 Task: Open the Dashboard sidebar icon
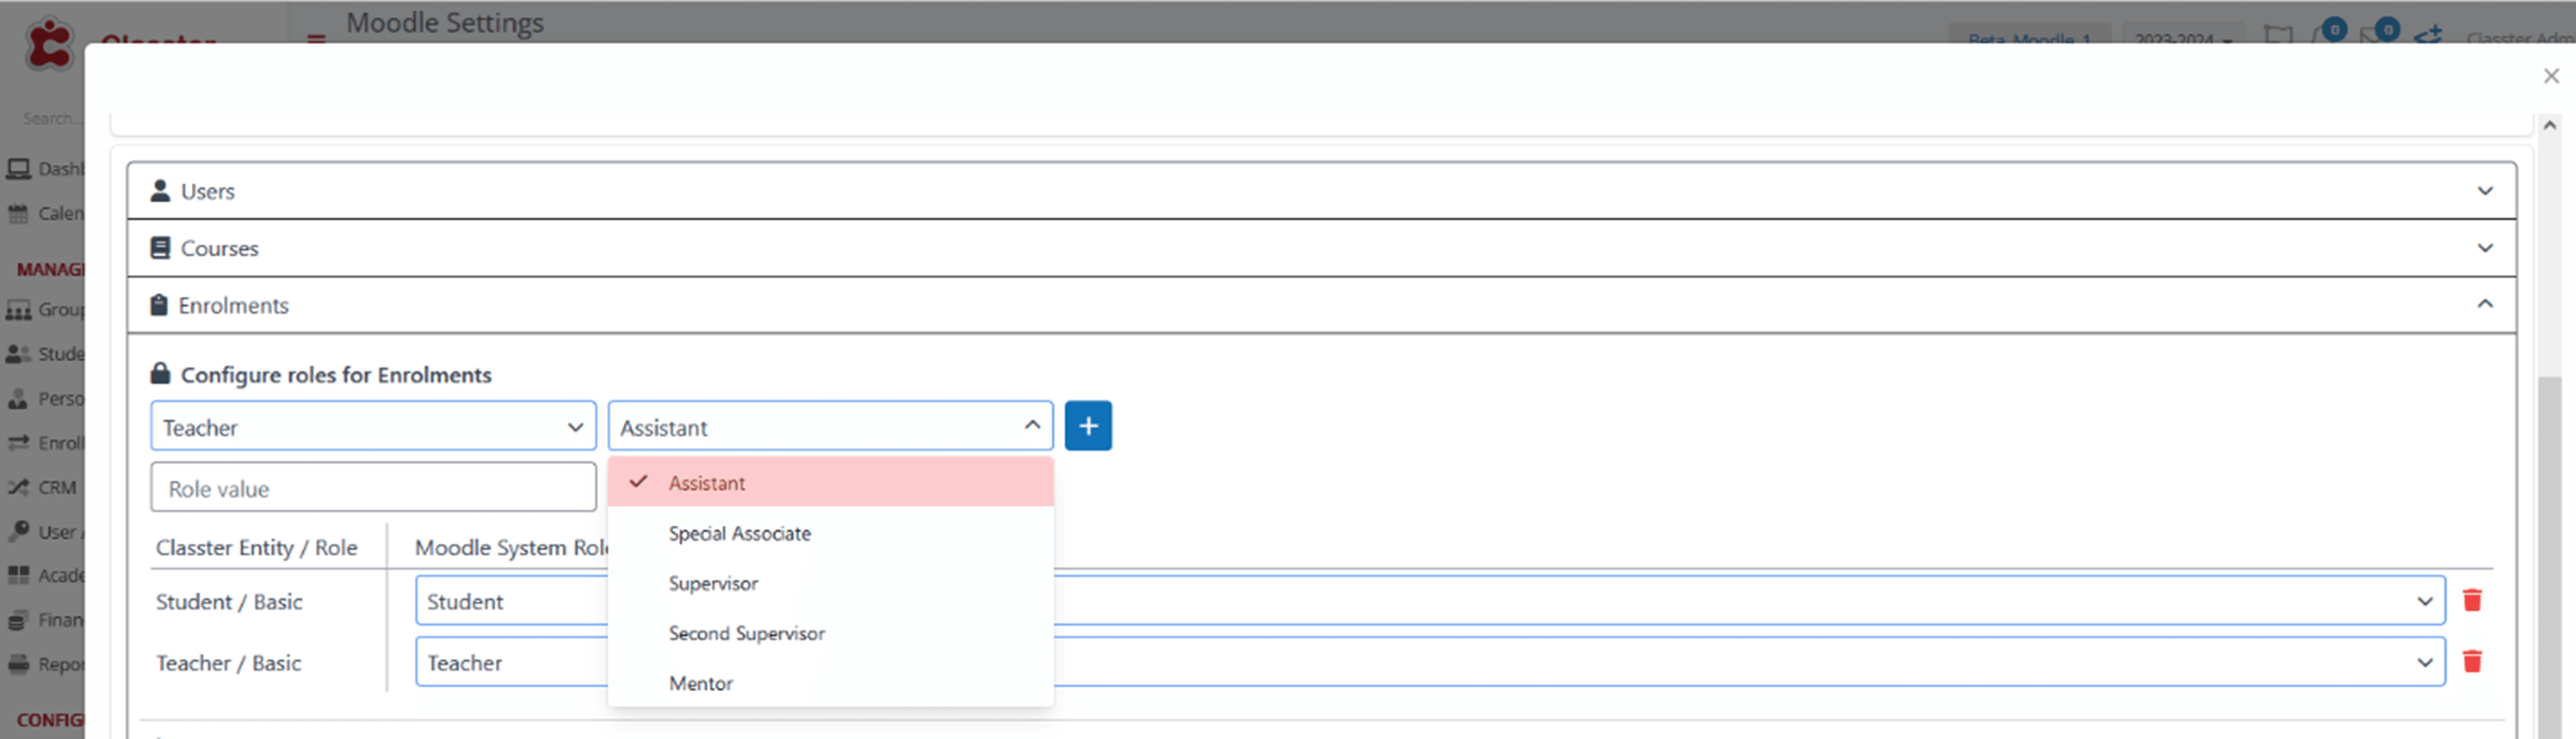18,169
